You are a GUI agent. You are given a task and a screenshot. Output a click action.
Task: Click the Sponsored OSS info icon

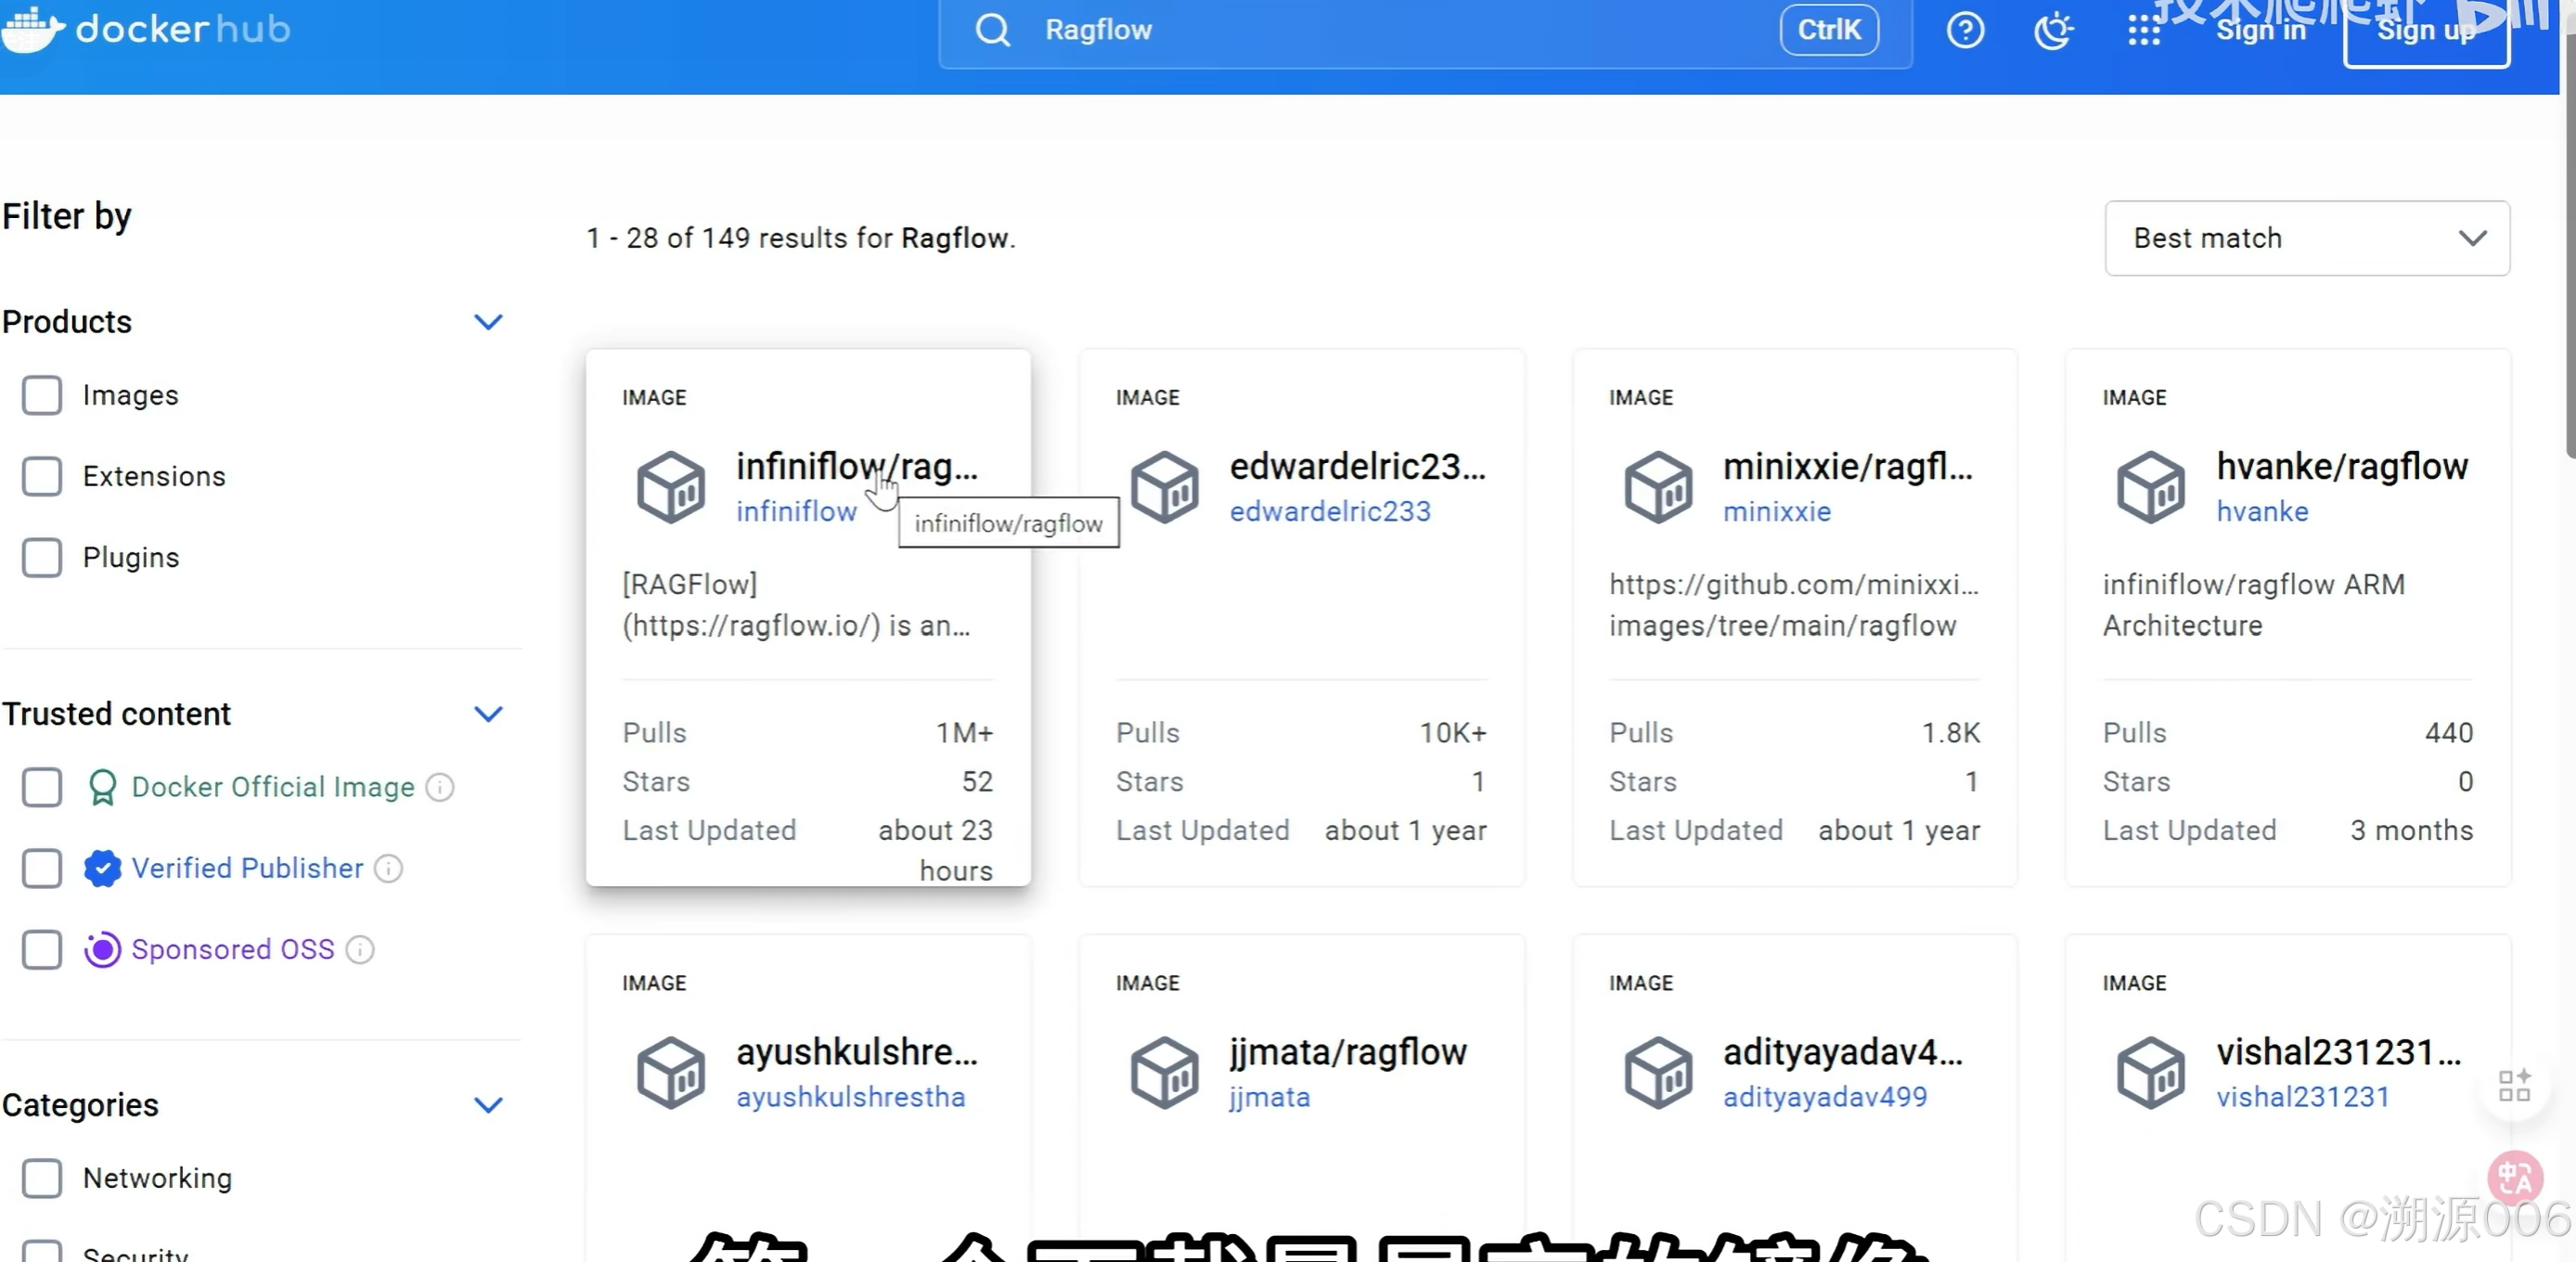pyautogui.click(x=360, y=950)
